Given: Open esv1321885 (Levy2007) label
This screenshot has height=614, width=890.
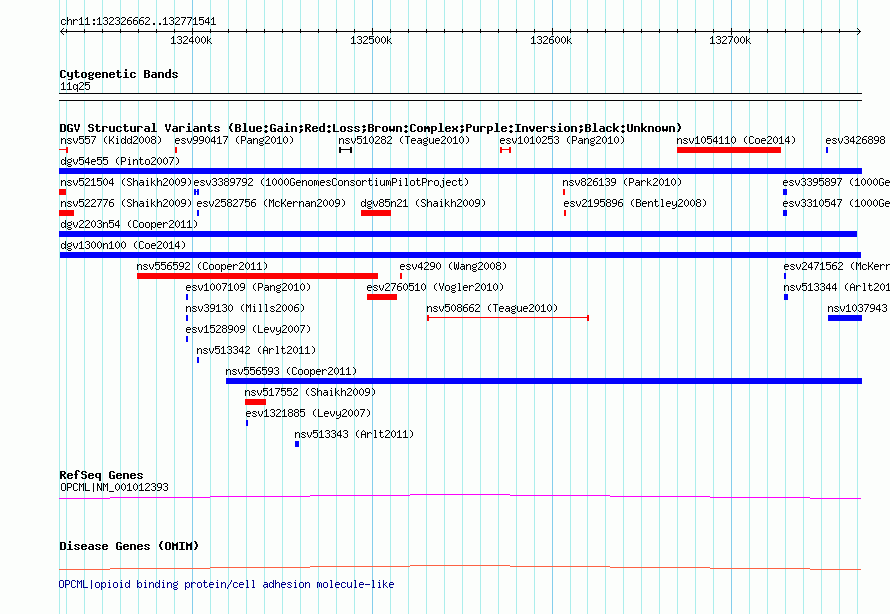Looking at the screenshot, I should click(308, 413).
